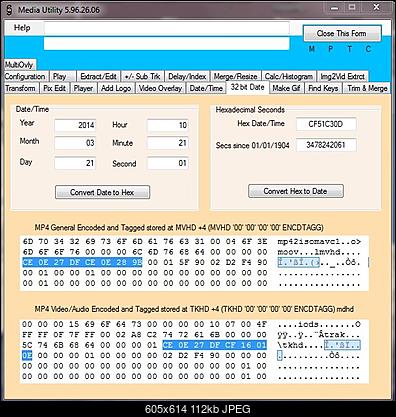
Task: Select the Player tab
Action: click(x=83, y=88)
